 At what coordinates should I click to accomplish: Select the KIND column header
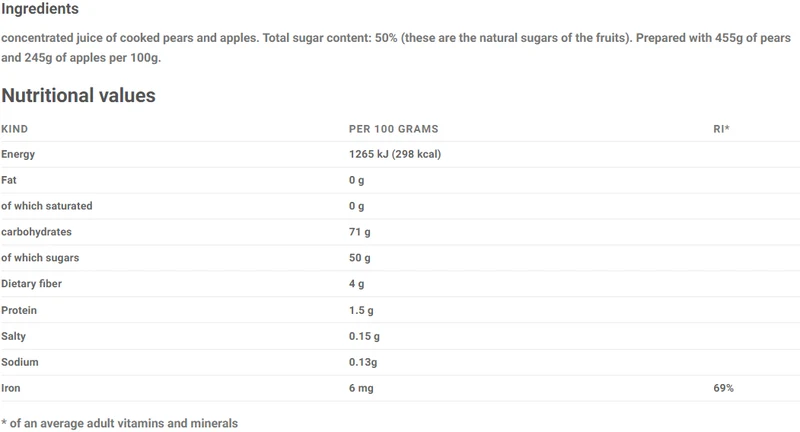coord(14,129)
